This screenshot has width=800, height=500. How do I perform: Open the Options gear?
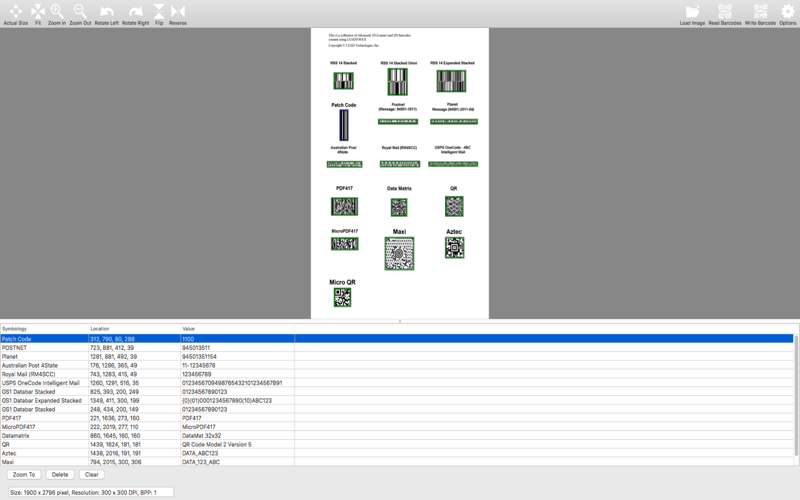tap(788, 14)
